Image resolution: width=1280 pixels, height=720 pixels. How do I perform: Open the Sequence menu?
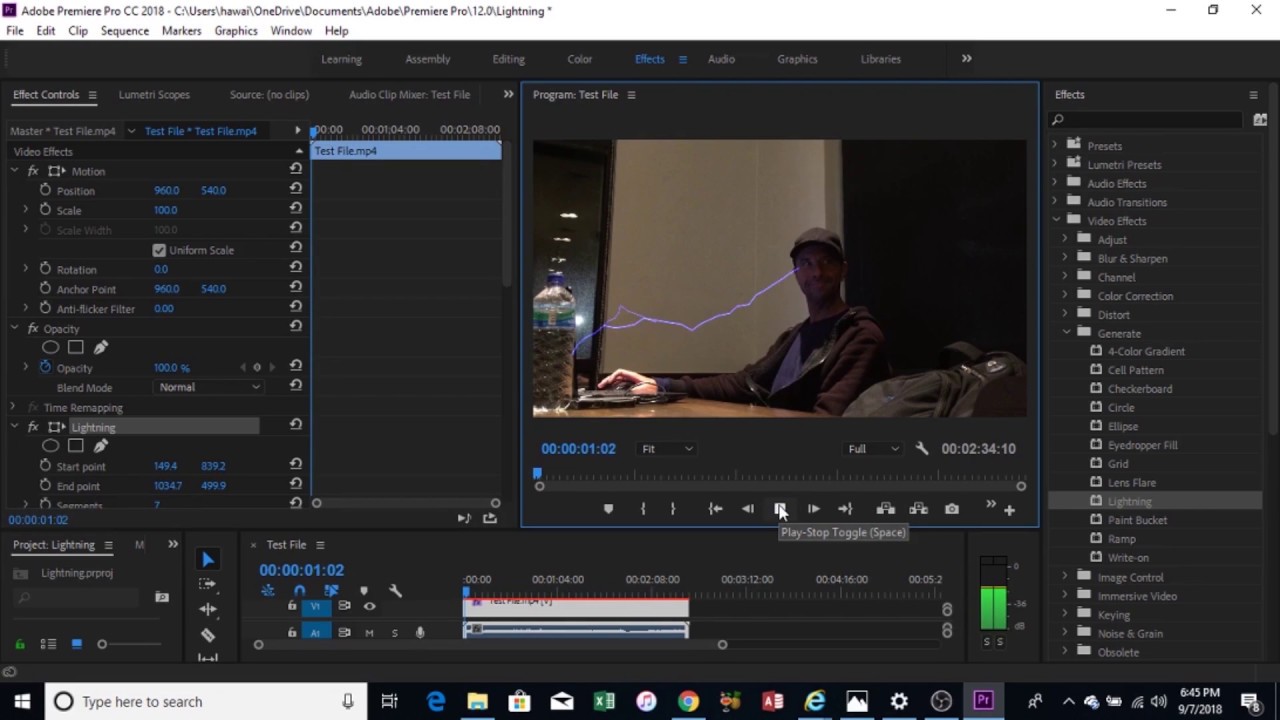click(125, 31)
